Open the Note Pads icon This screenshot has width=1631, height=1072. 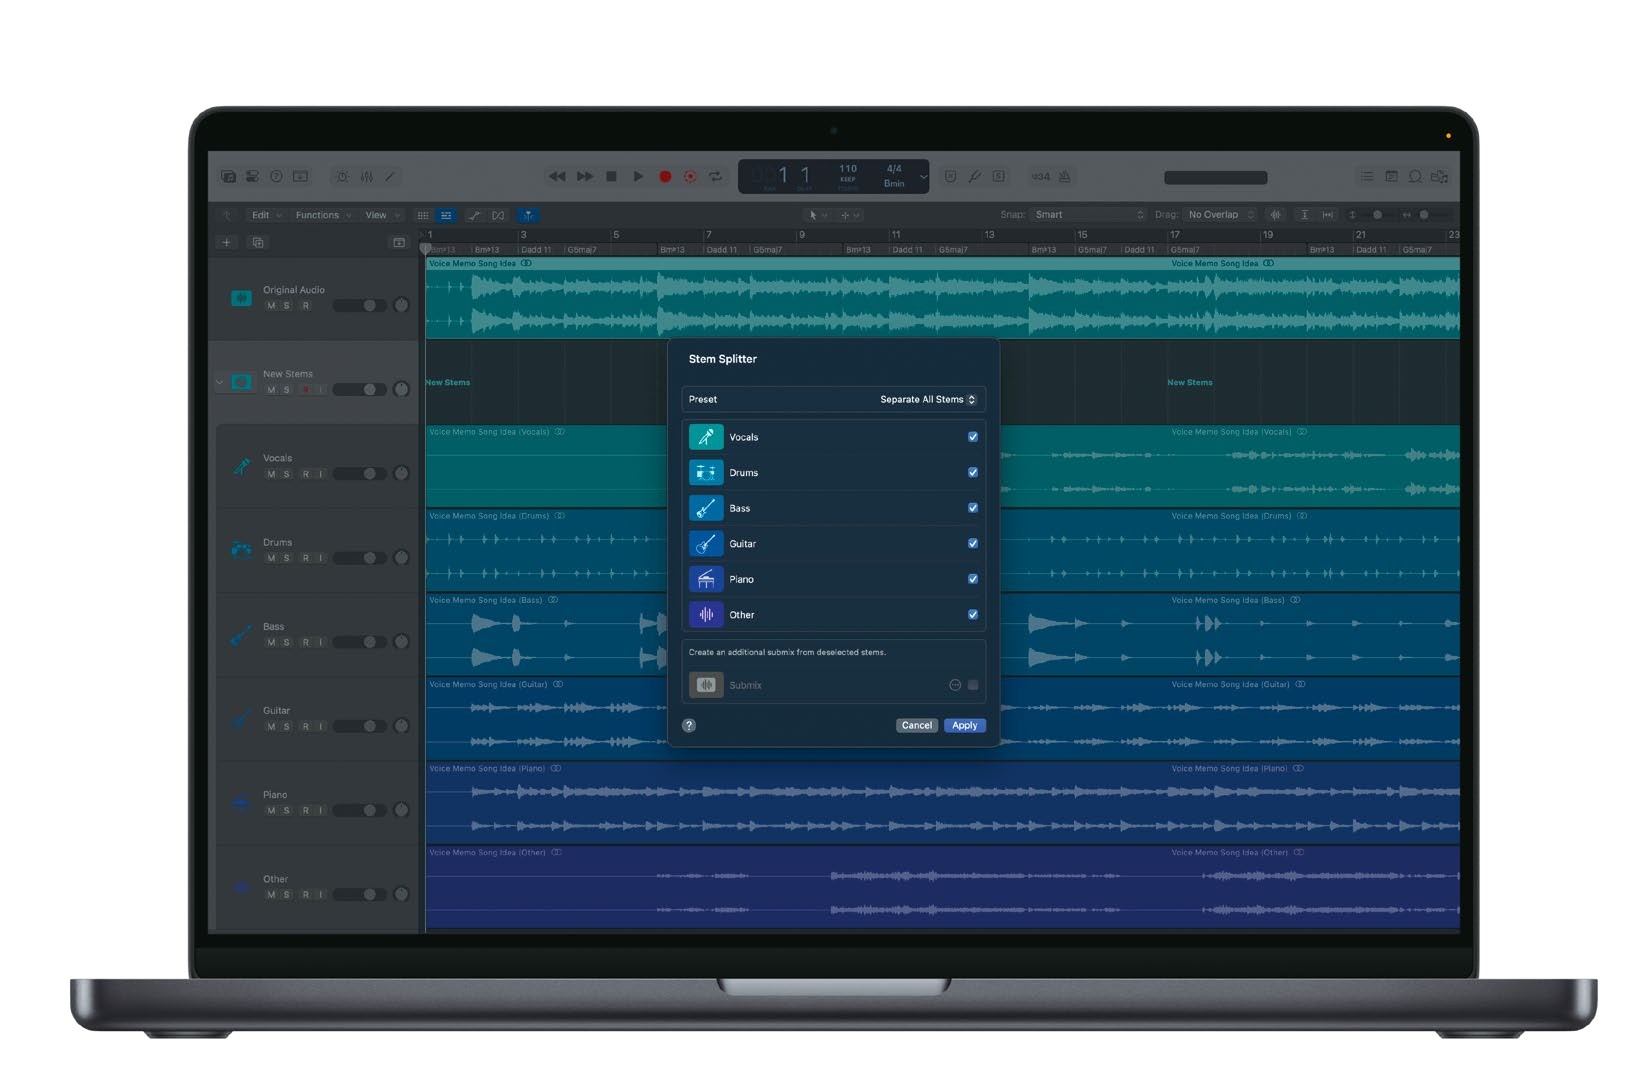pos(1391,176)
